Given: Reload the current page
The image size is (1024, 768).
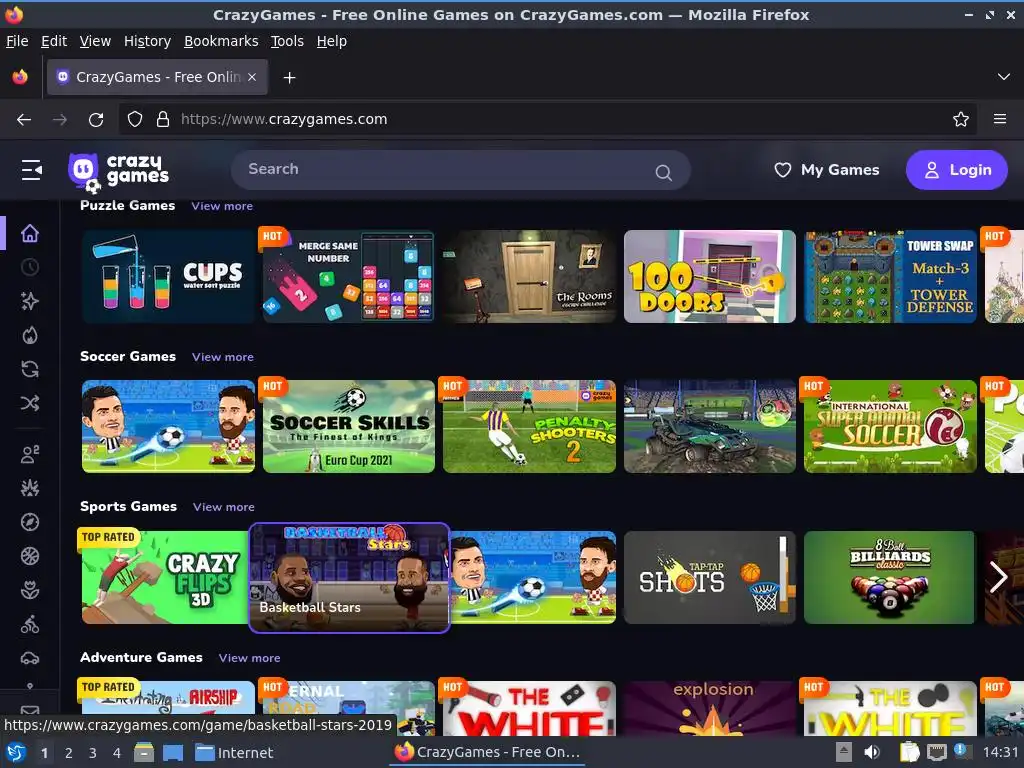Looking at the screenshot, I should (x=96, y=120).
